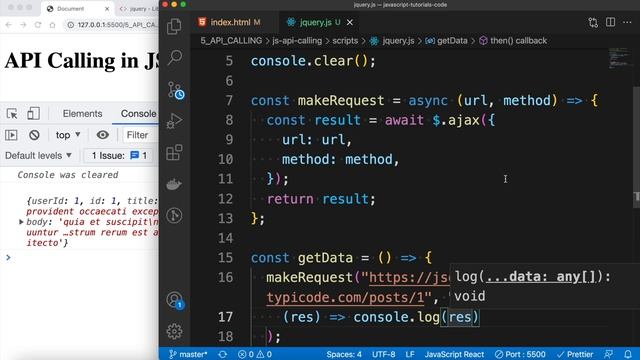The height and width of the screenshot is (360, 640).
Task: Click 'Console was cleared' message
Action: pyautogui.click(x=68, y=175)
